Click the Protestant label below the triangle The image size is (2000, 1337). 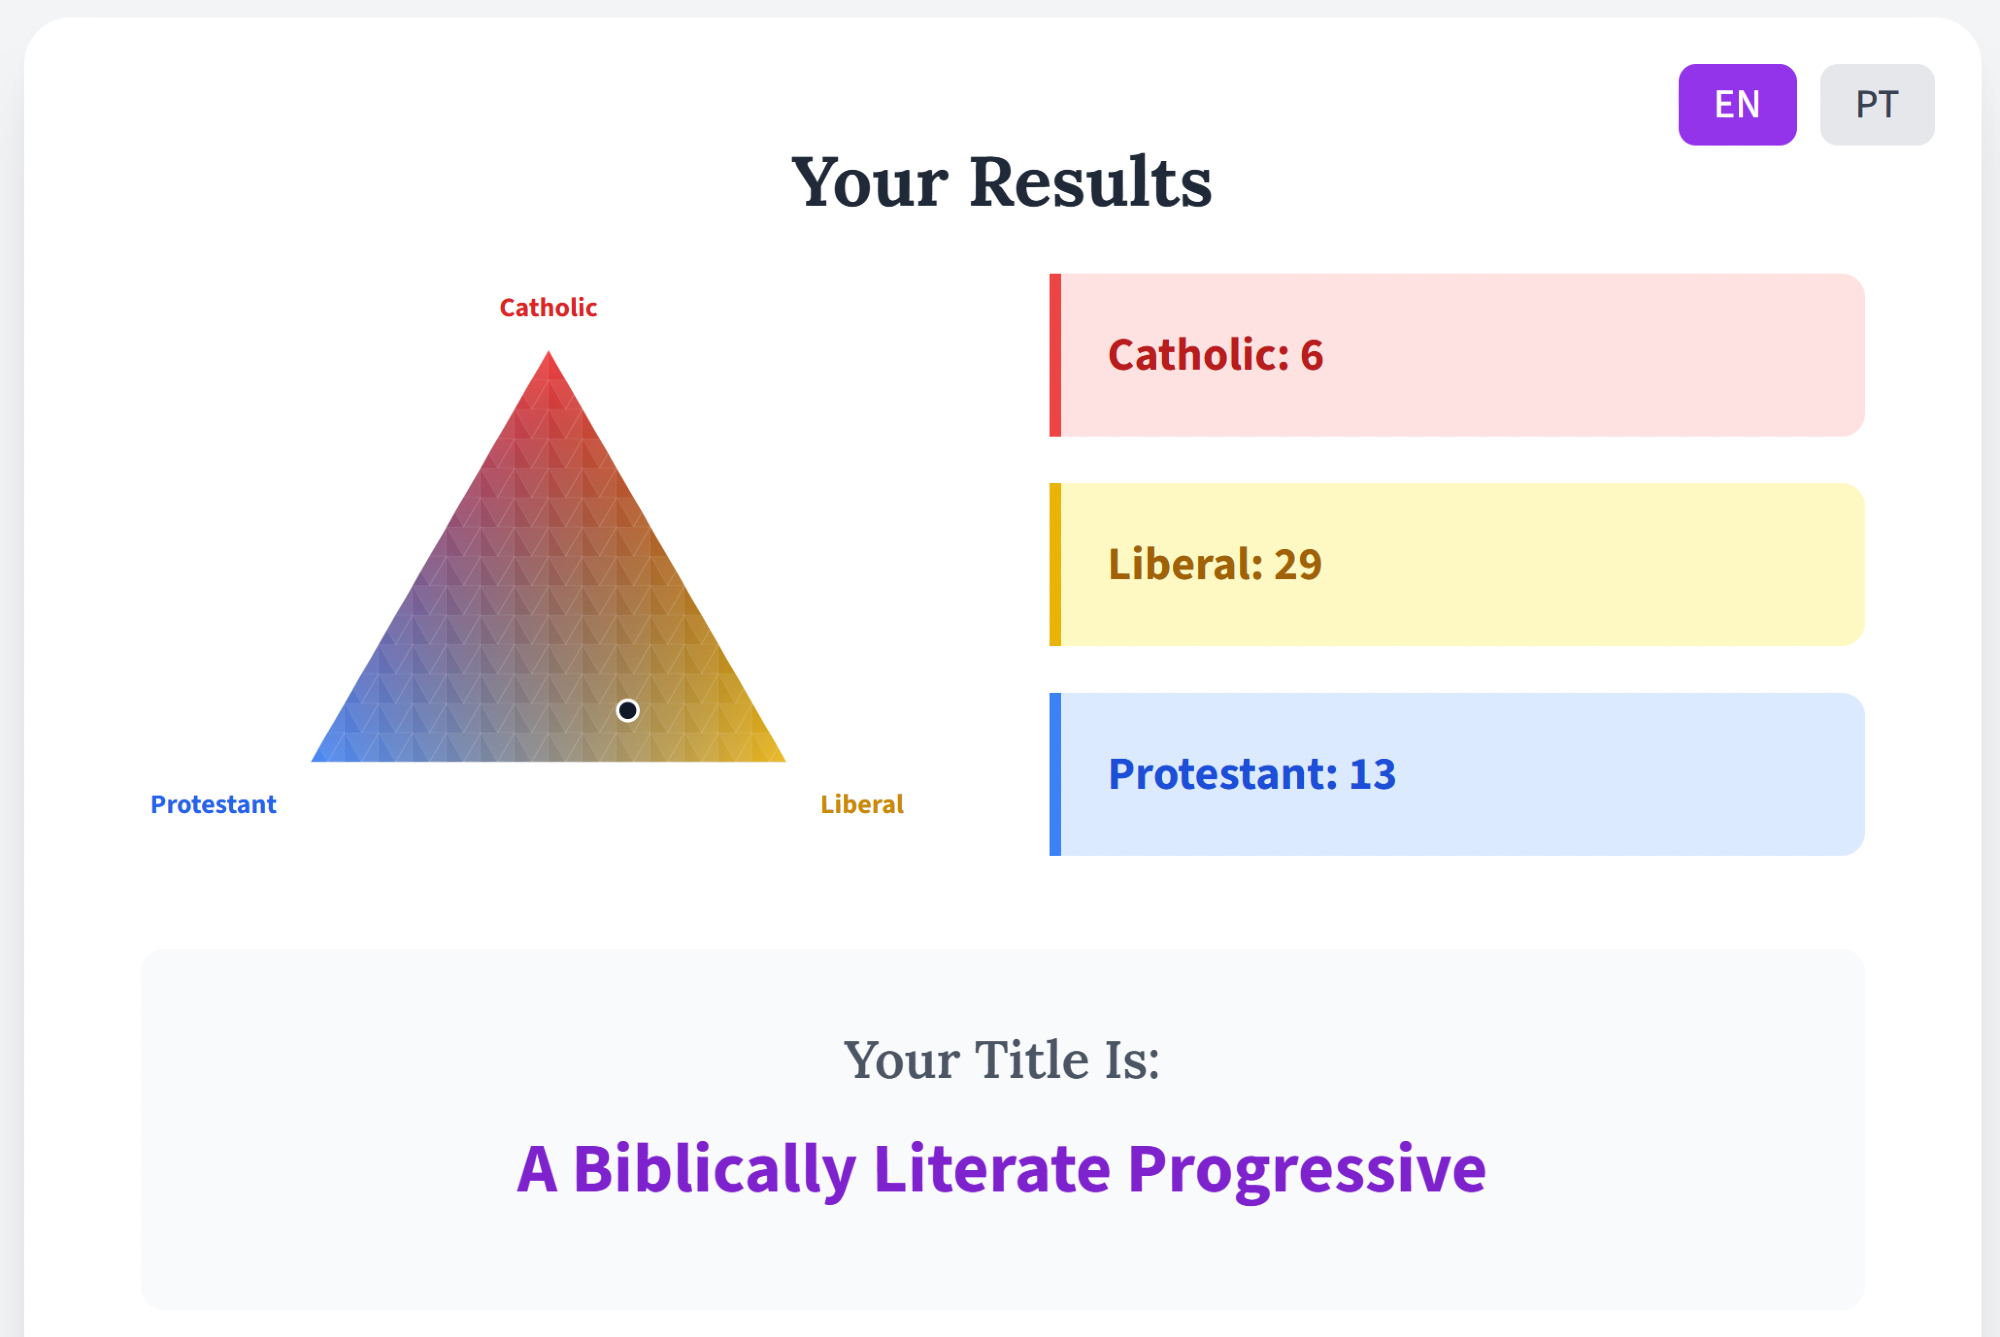tap(213, 804)
